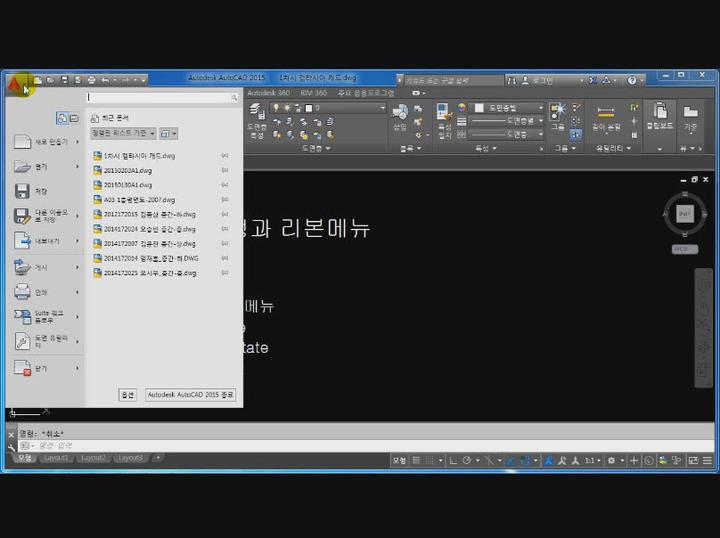Pin the 20110203A1.dwg recent file
This screenshot has width=720, height=538.
(225, 170)
